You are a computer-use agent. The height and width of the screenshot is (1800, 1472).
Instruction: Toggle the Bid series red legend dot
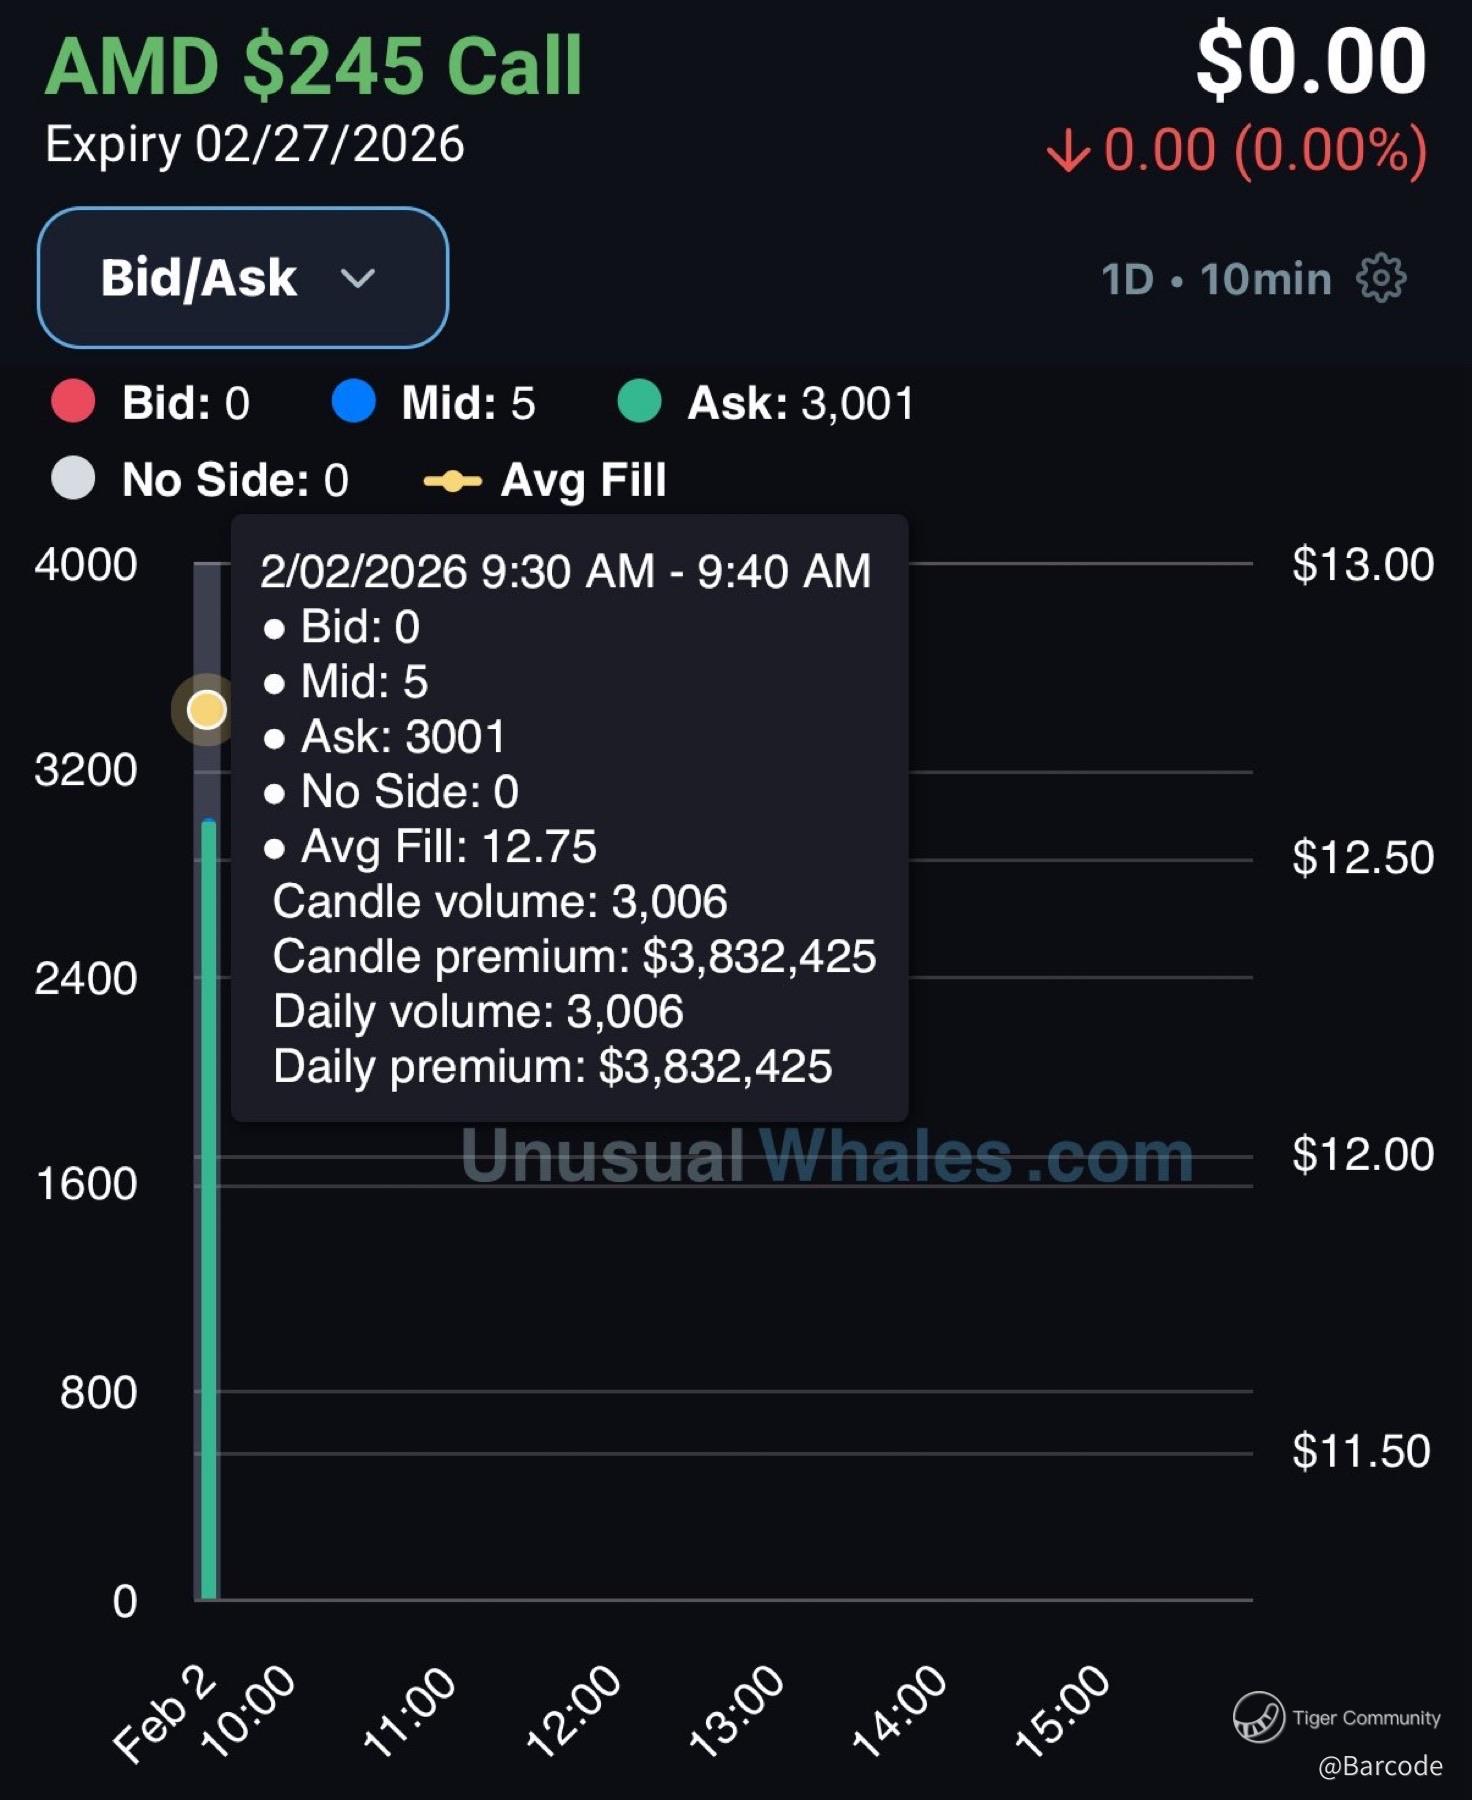pos(73,402)
